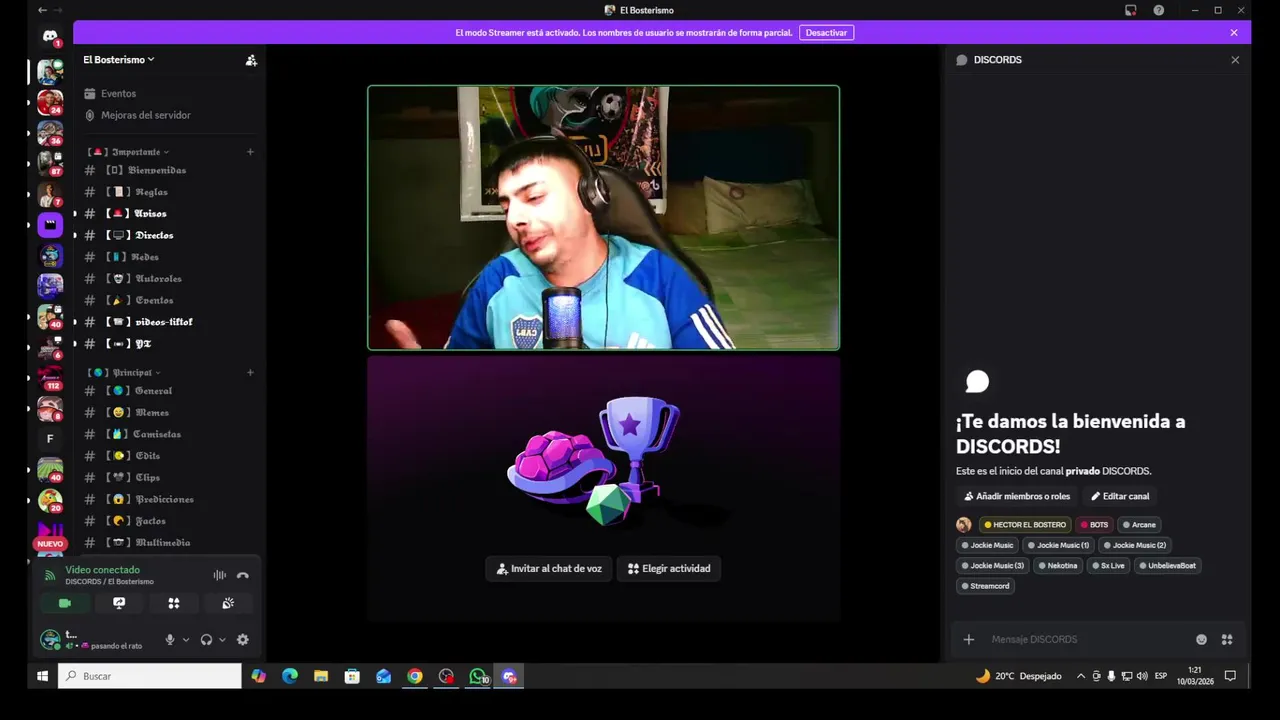Click Añadir miembros o roles

pos(1017,496)
